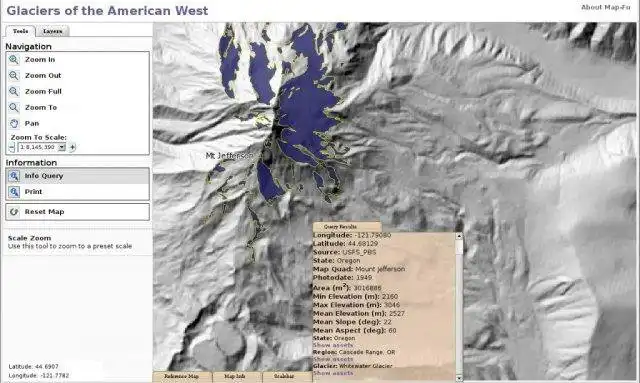Click the Information section heading
The image size is (640, 383).
click(x=31, y=163)
